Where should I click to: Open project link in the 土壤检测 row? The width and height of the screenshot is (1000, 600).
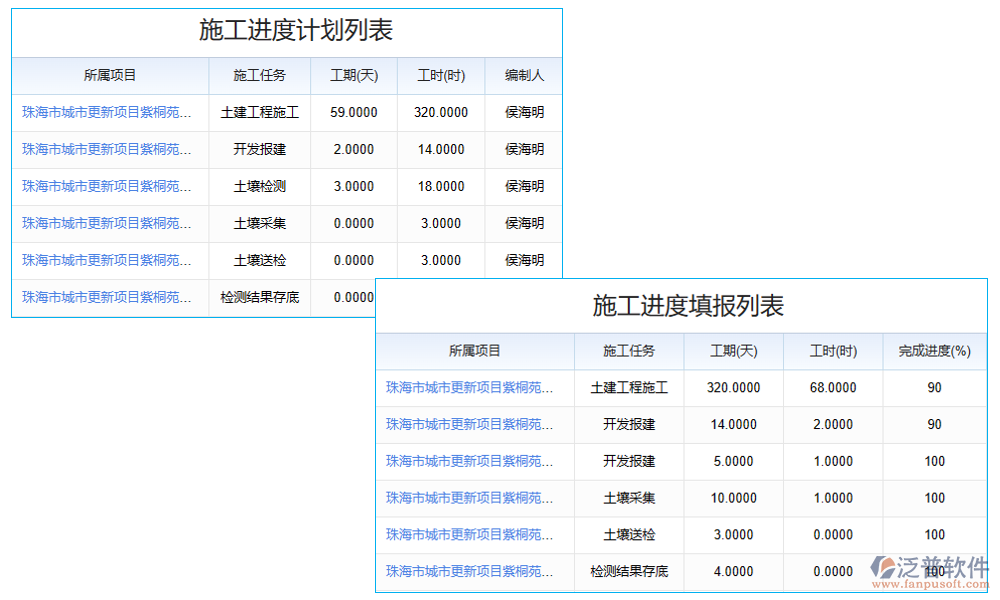pos(110,186)
